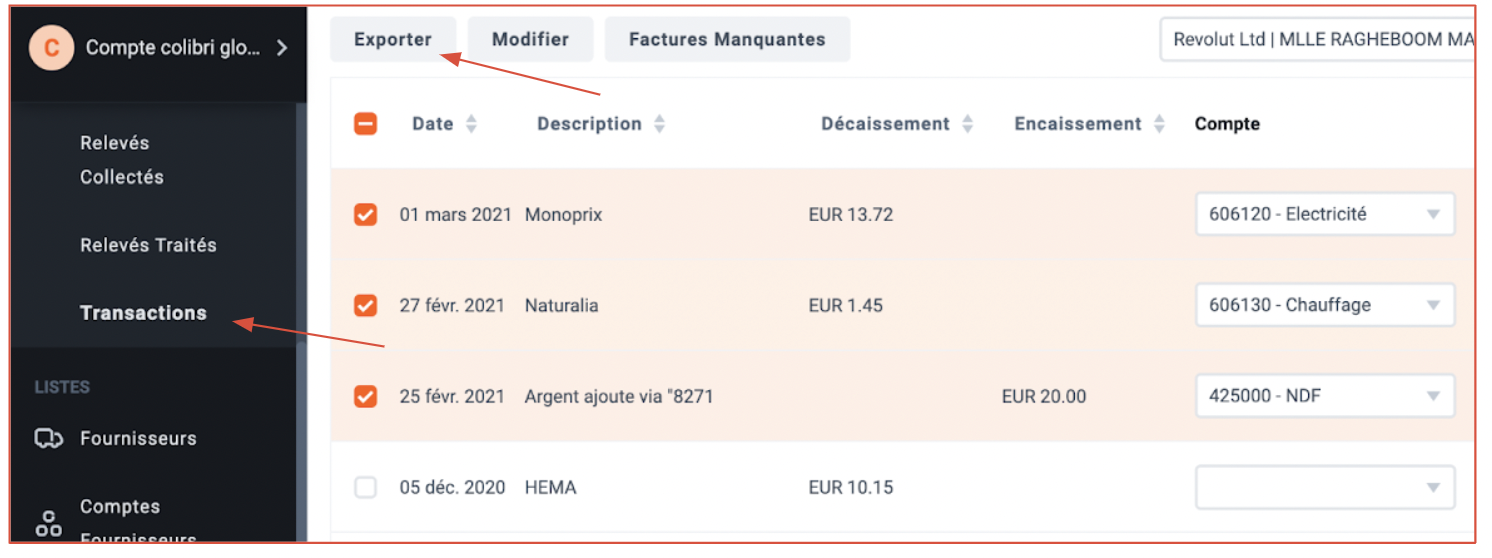Open the 425000 - NDF account dropdown
The height and width of the screenshot is (558, 1492).
click(1325, 396)
